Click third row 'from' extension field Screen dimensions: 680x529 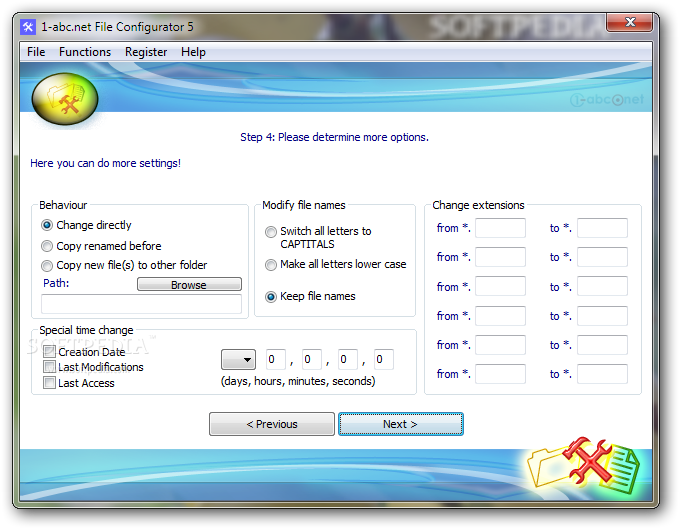coord(500,286)
